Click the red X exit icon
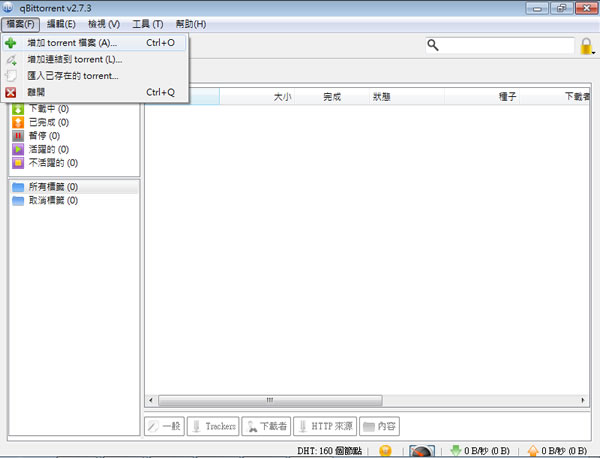 point(11,92)
